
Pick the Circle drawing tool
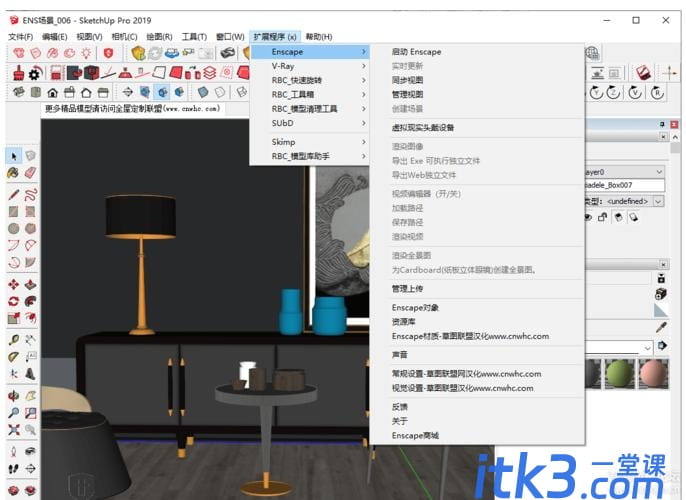coord(14,228)
